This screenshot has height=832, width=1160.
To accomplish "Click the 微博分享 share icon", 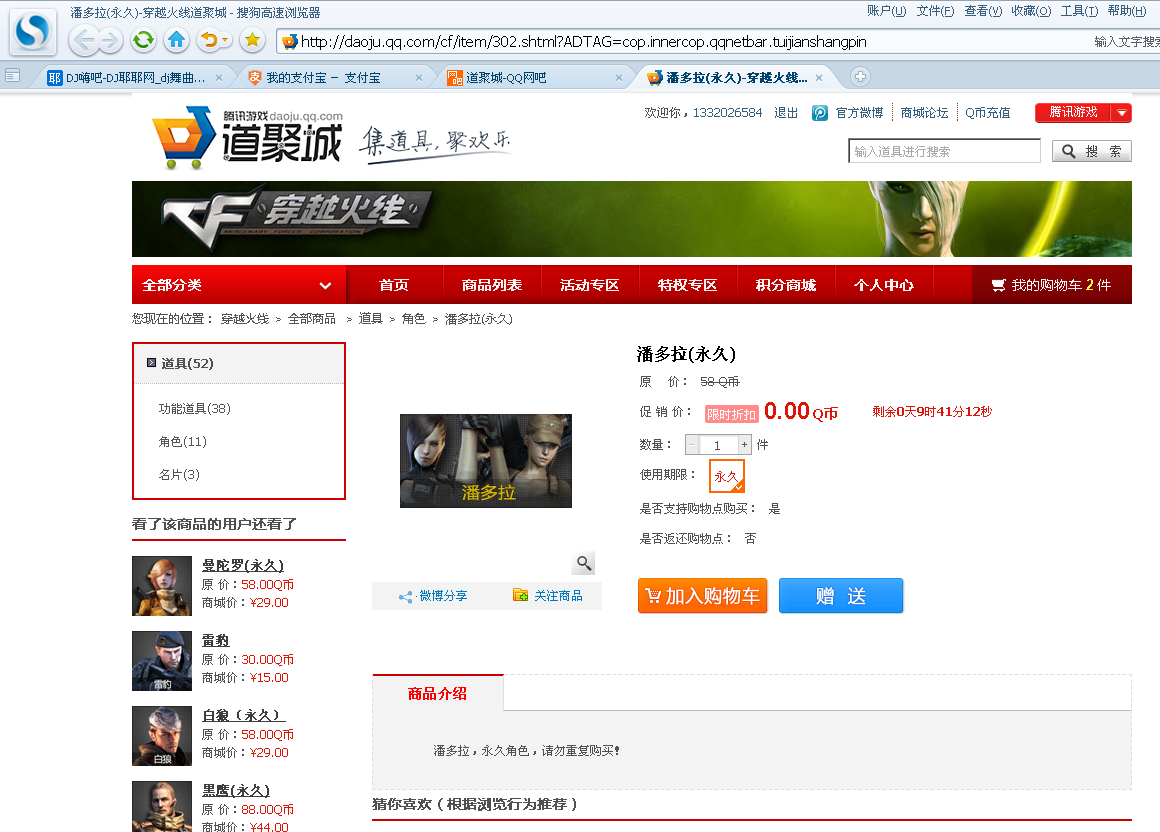I will click(x=405, y=596).
